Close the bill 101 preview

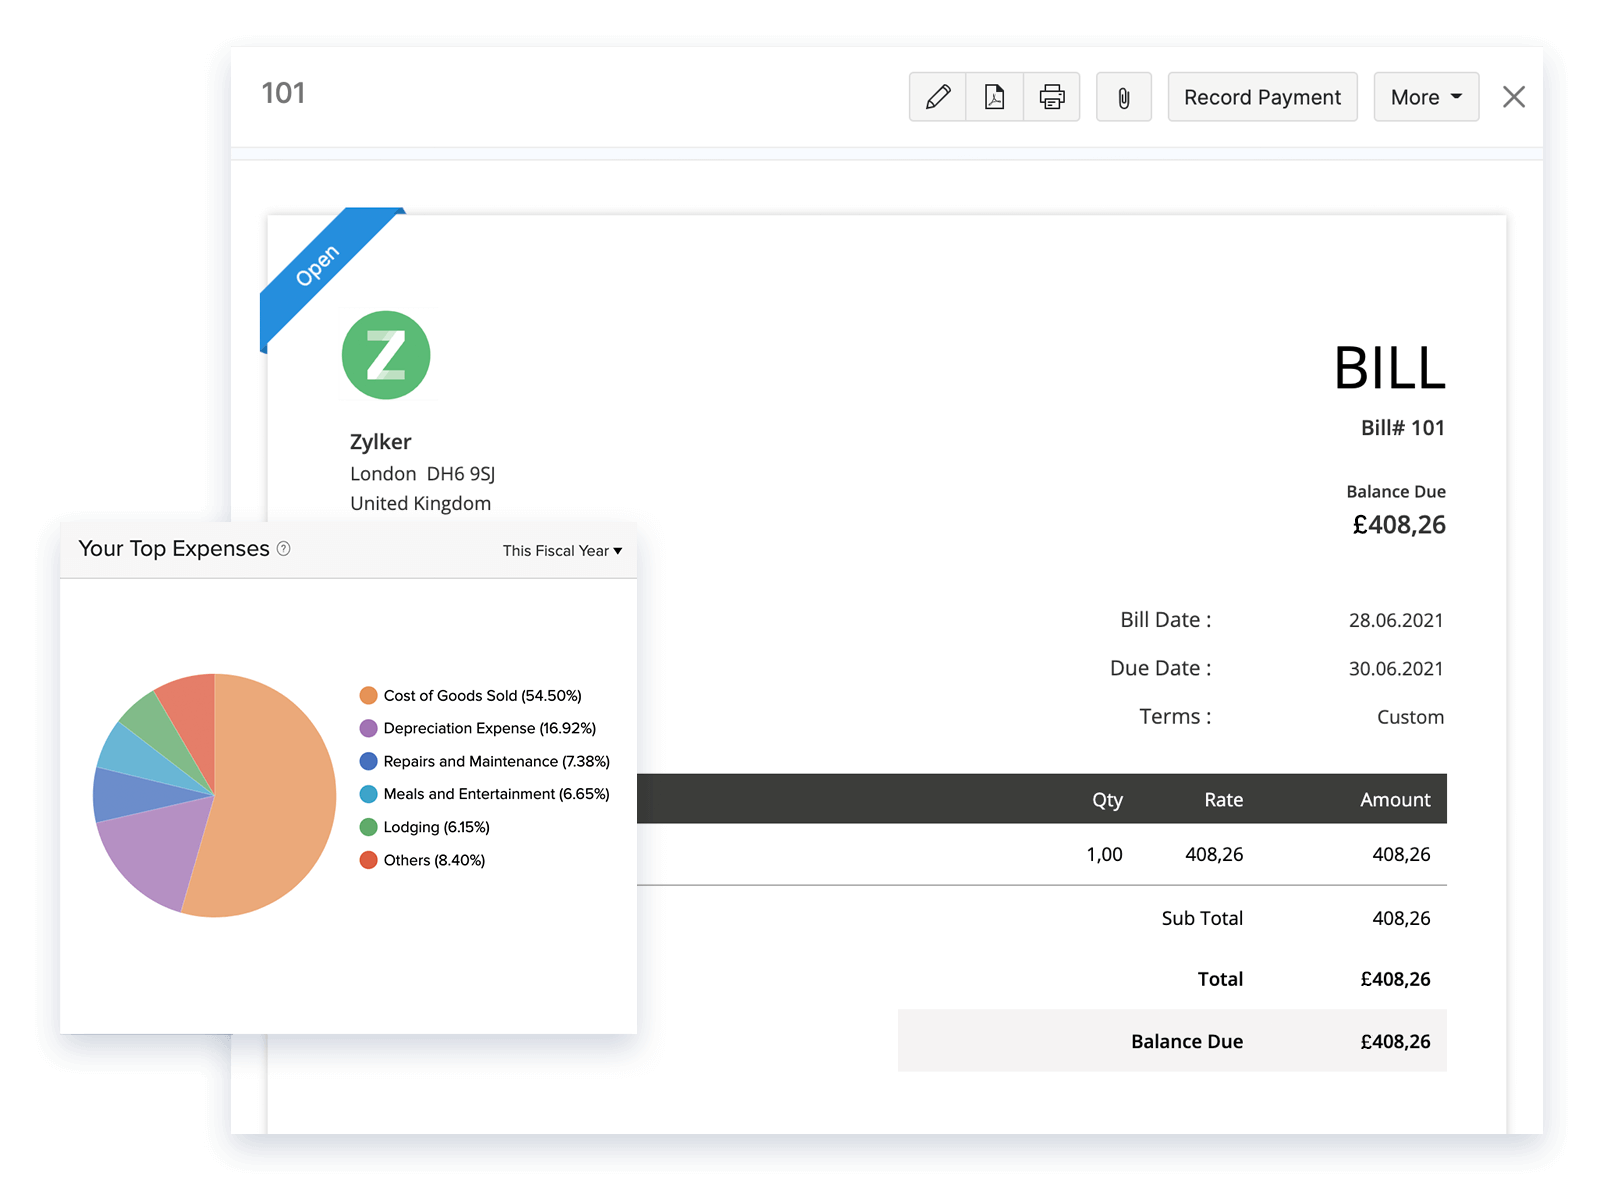[x=1513, y=96]
